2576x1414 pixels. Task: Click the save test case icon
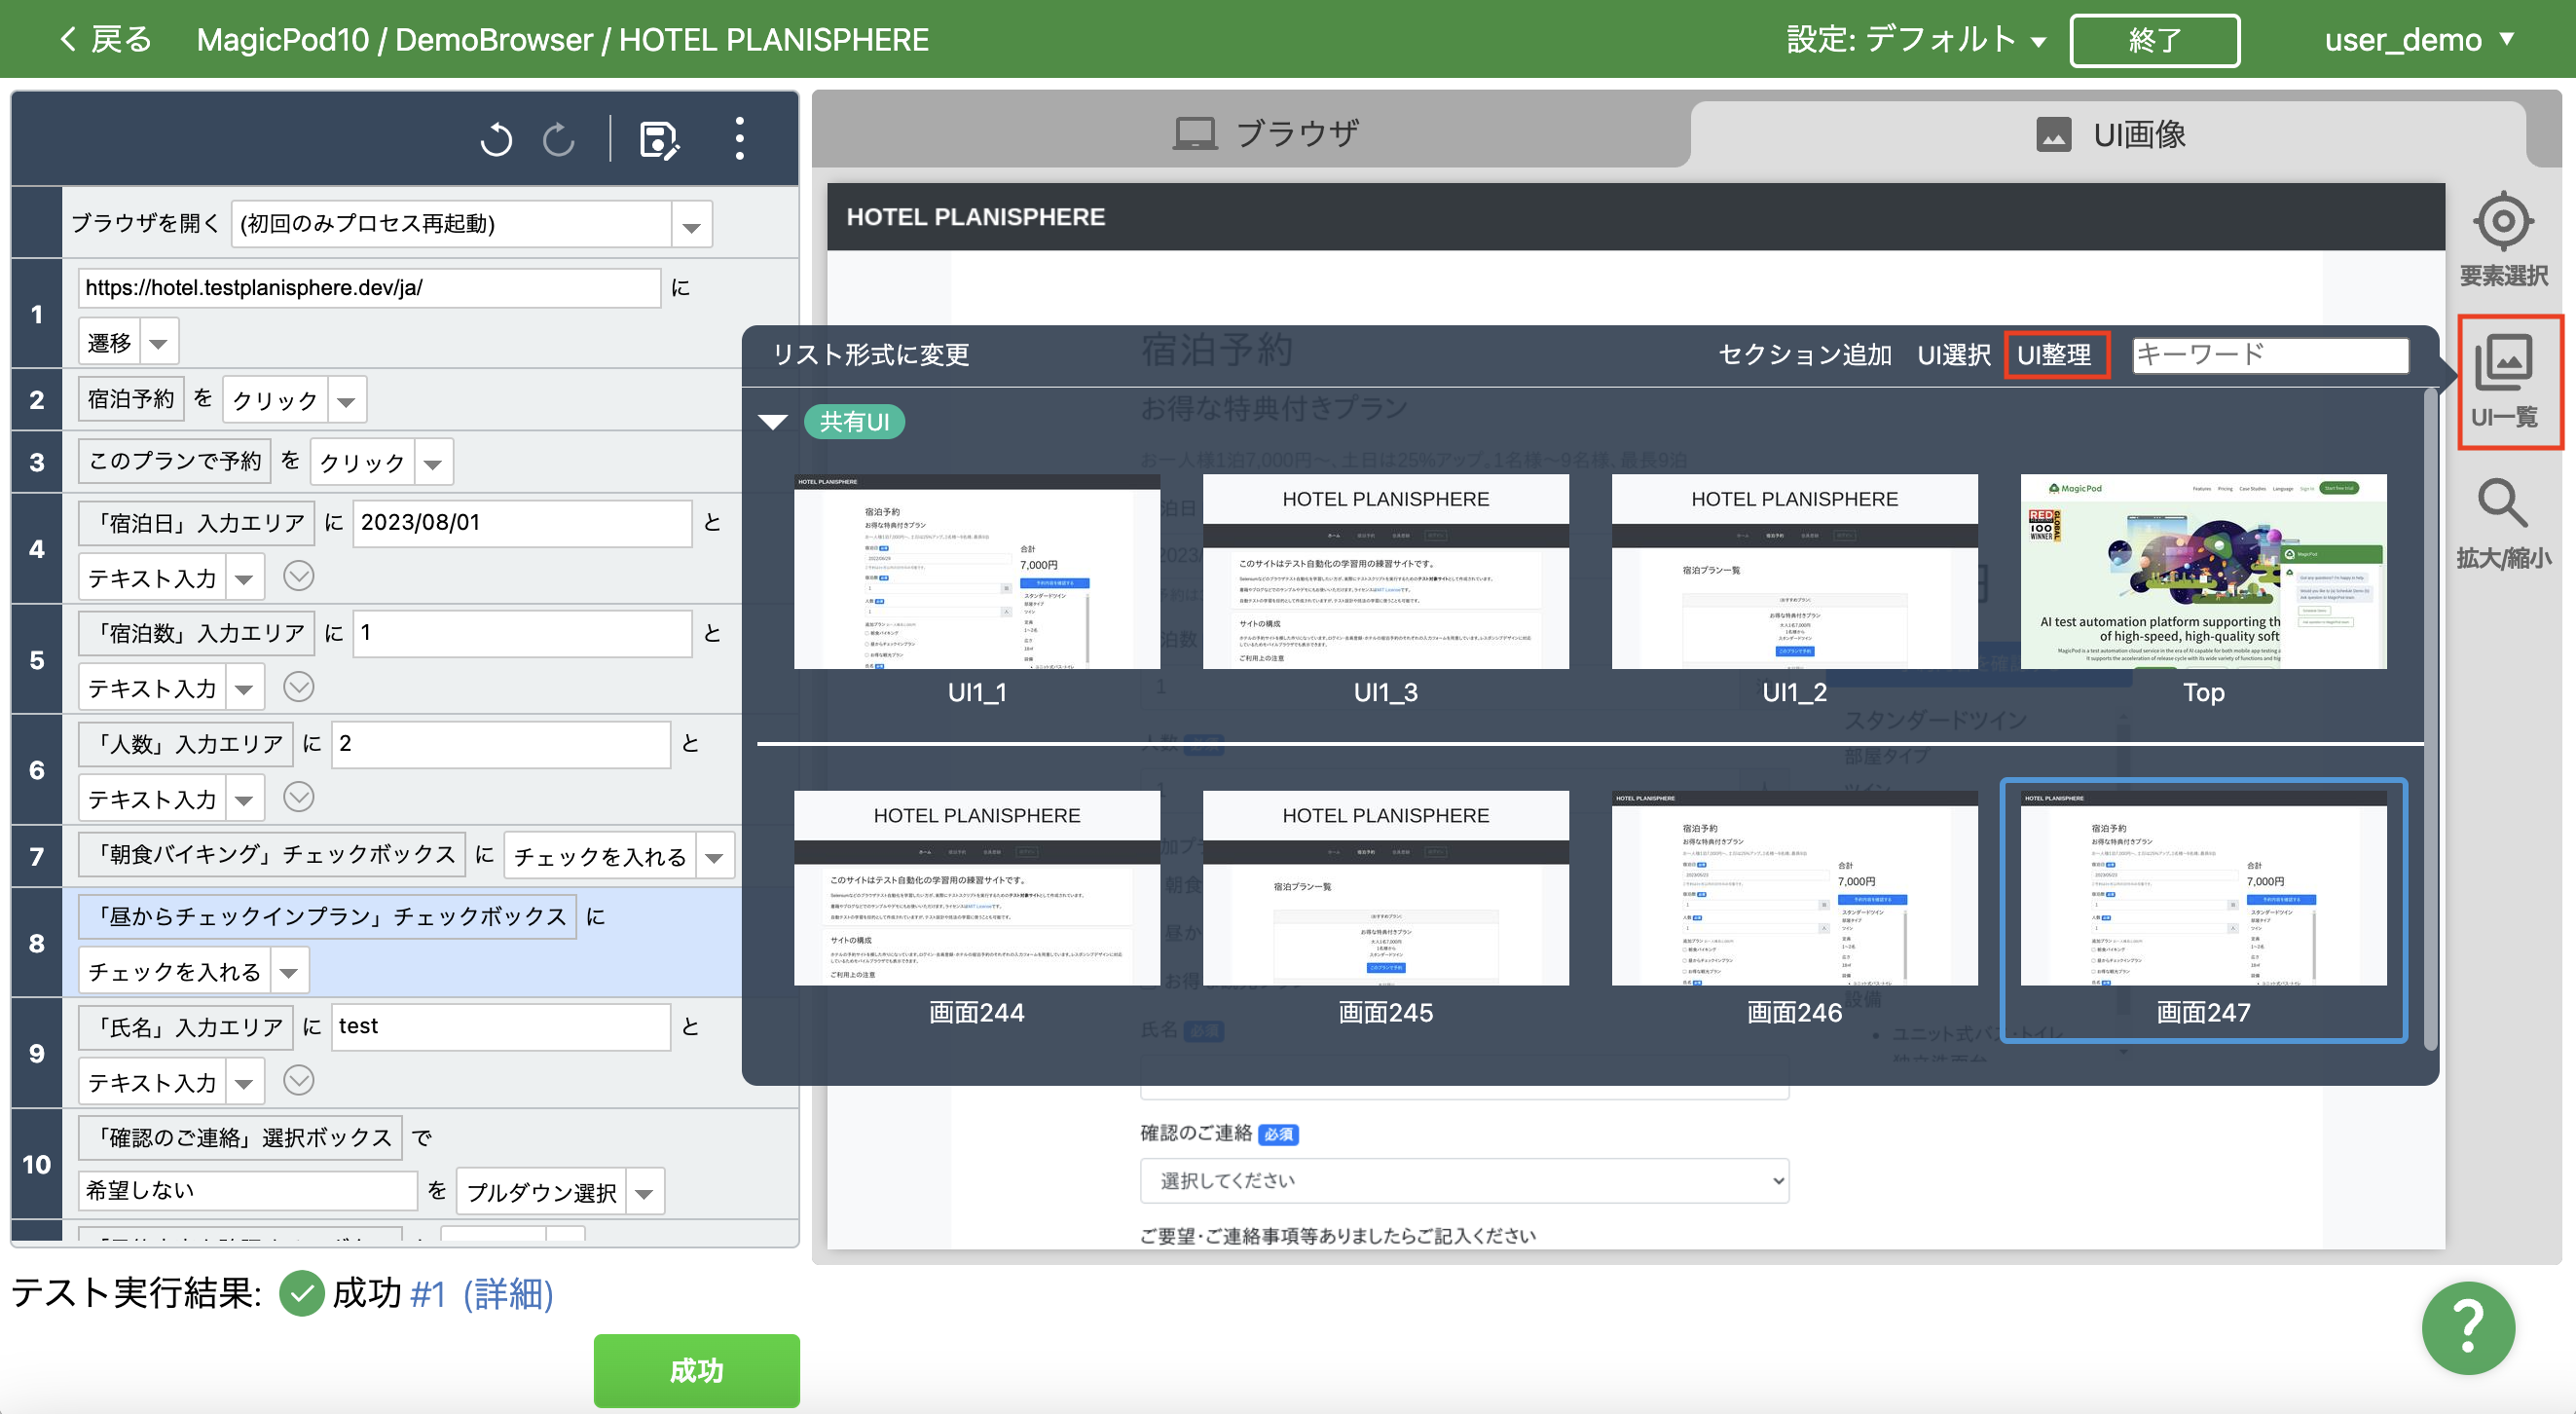pyautogui.click(x=659, y=140)
